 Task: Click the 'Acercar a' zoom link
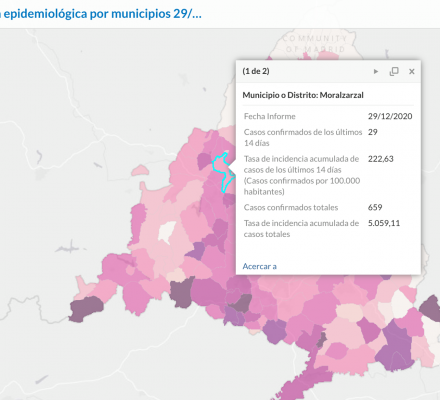tap(259, 266)
